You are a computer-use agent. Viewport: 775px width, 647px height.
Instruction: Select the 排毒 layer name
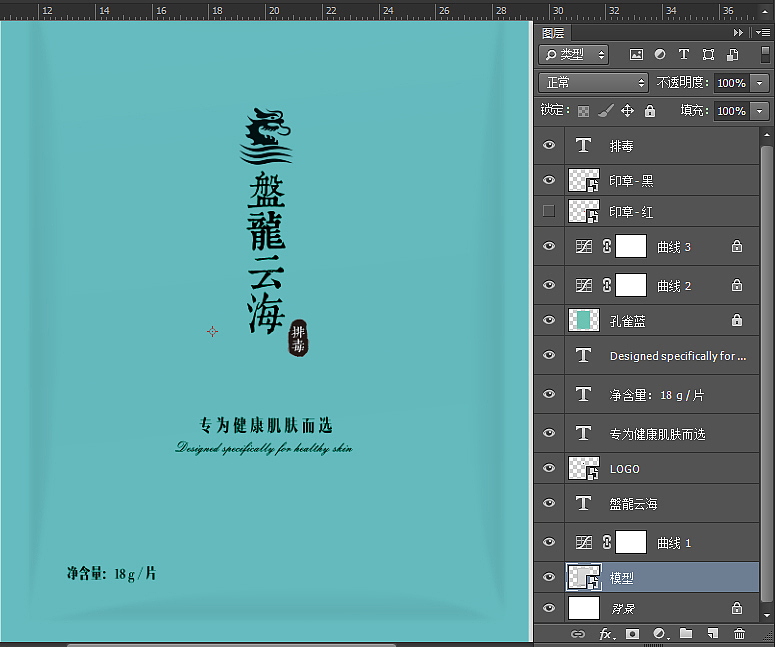(622, 146)
